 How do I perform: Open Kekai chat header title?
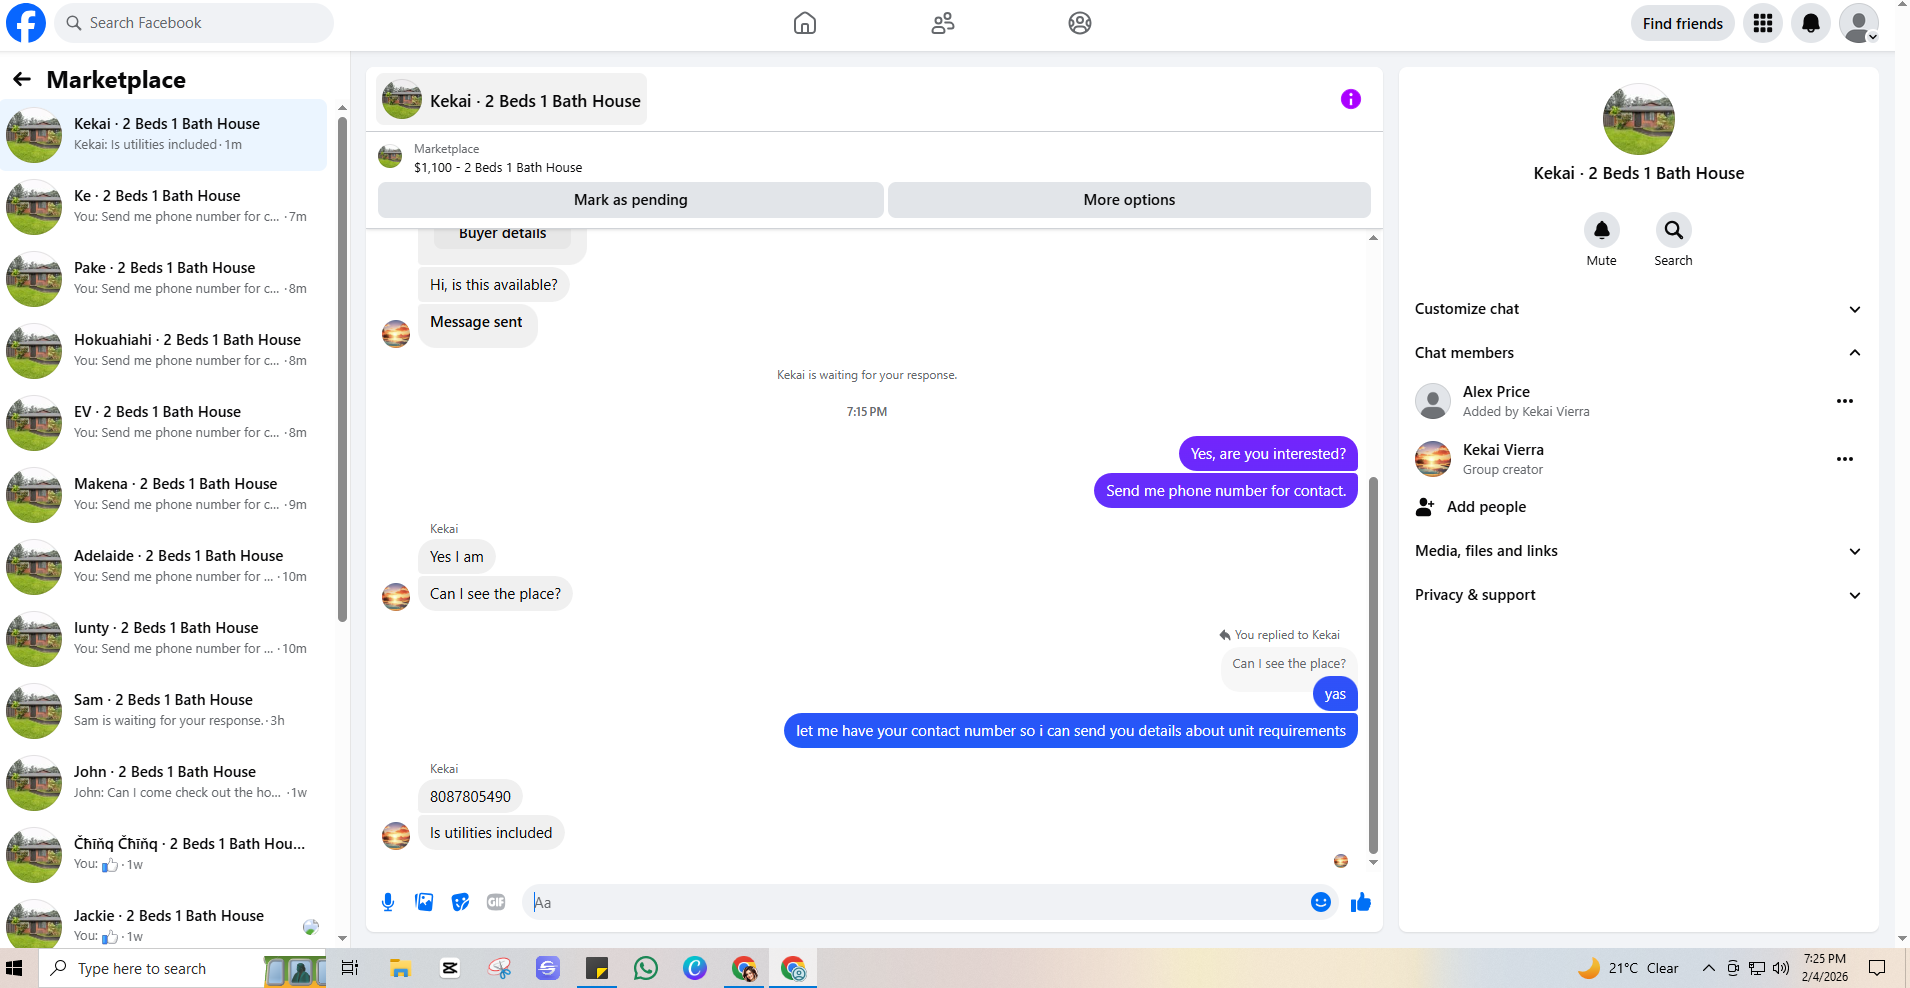coord(512,100)
